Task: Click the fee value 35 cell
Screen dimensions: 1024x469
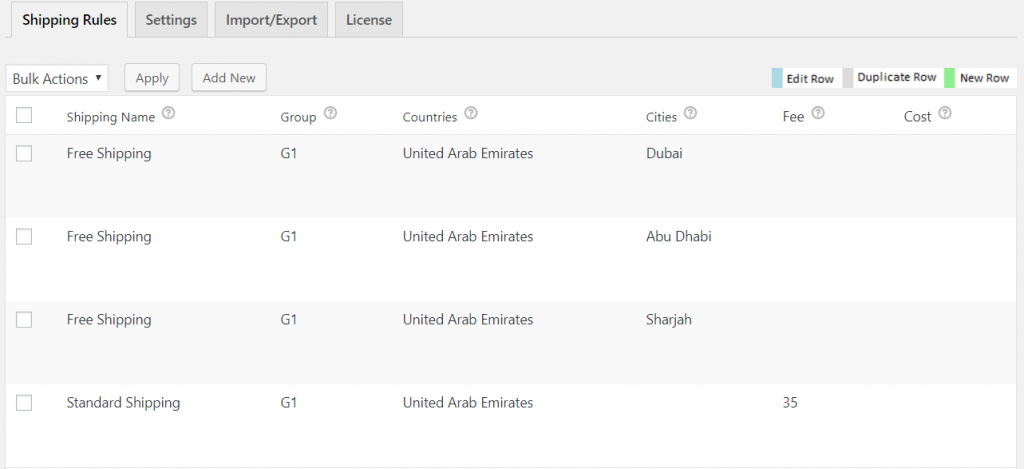Action: 790,403
